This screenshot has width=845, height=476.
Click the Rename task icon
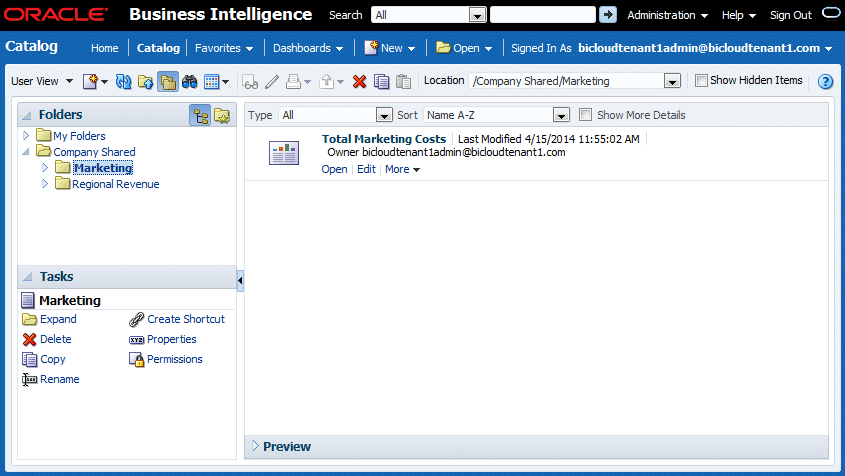(x=29, y=380)
